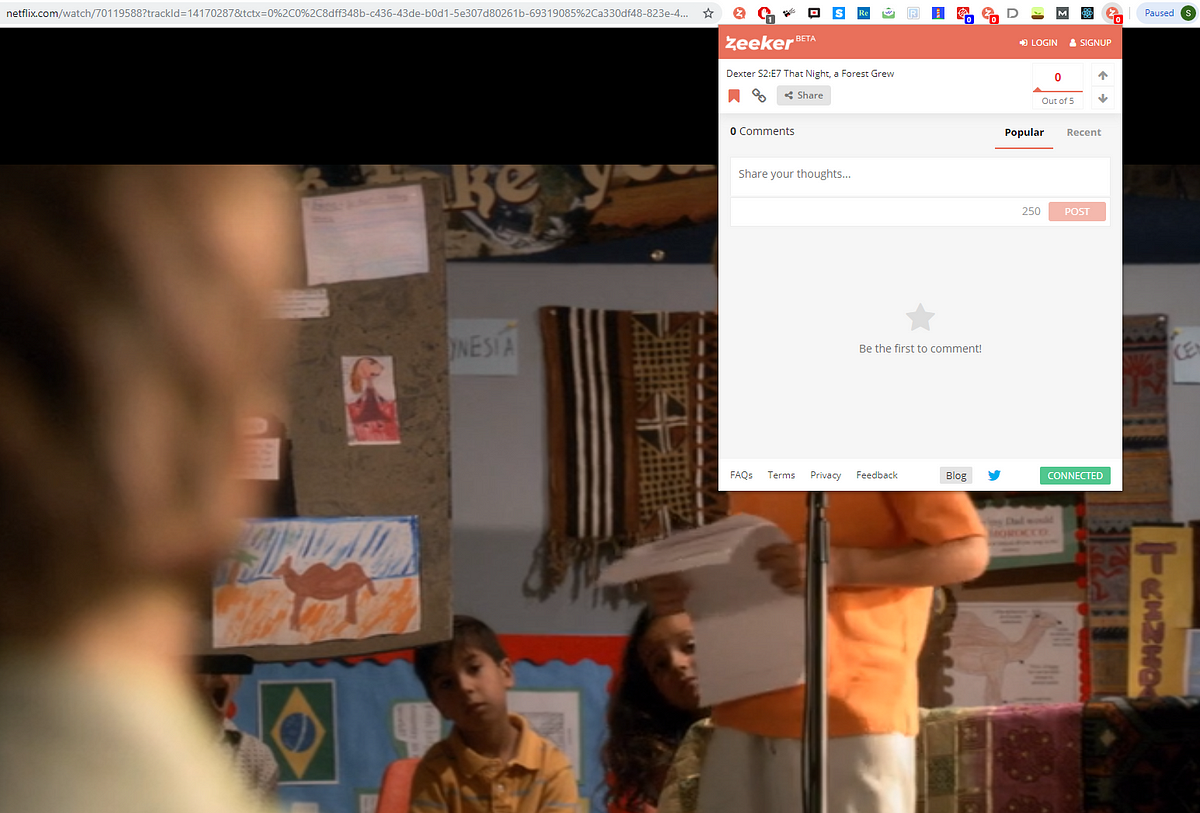Image resolution: width=1200 pixels, height=813 pixels.
Task: Open the green sprout extension icon
Action: point(1038,13)
